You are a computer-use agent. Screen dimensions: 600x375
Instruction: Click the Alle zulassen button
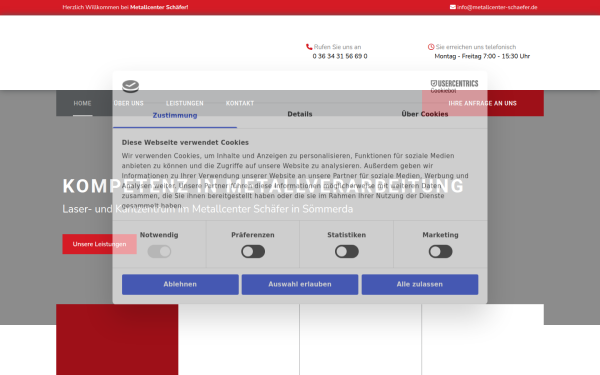[x=420, y=284]
